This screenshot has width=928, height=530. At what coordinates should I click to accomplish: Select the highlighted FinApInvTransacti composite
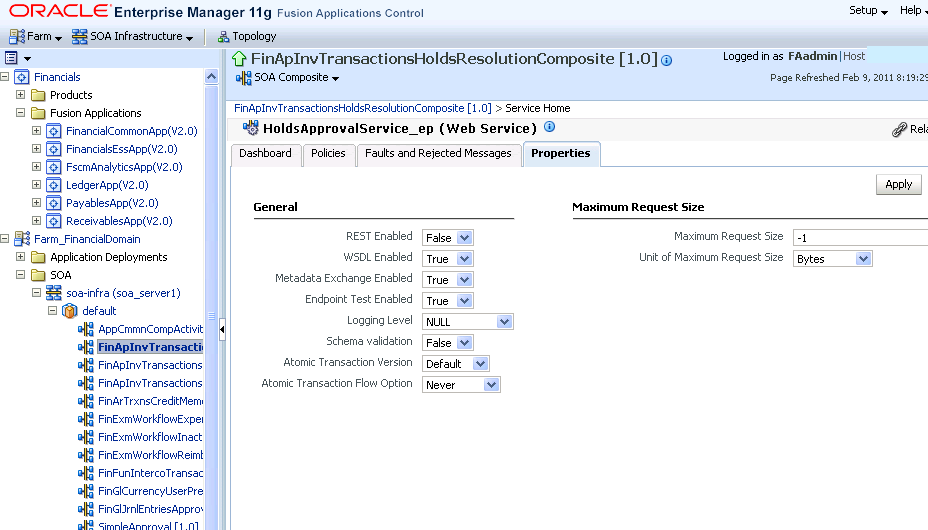click(x=150, y=347)
